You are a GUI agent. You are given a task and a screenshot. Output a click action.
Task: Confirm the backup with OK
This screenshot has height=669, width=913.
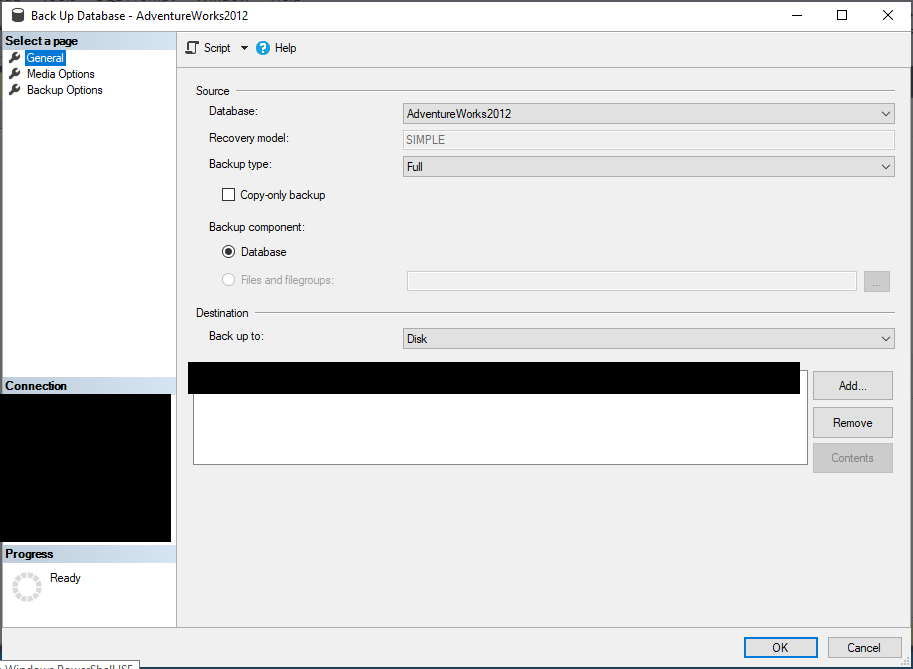(780, 647)
